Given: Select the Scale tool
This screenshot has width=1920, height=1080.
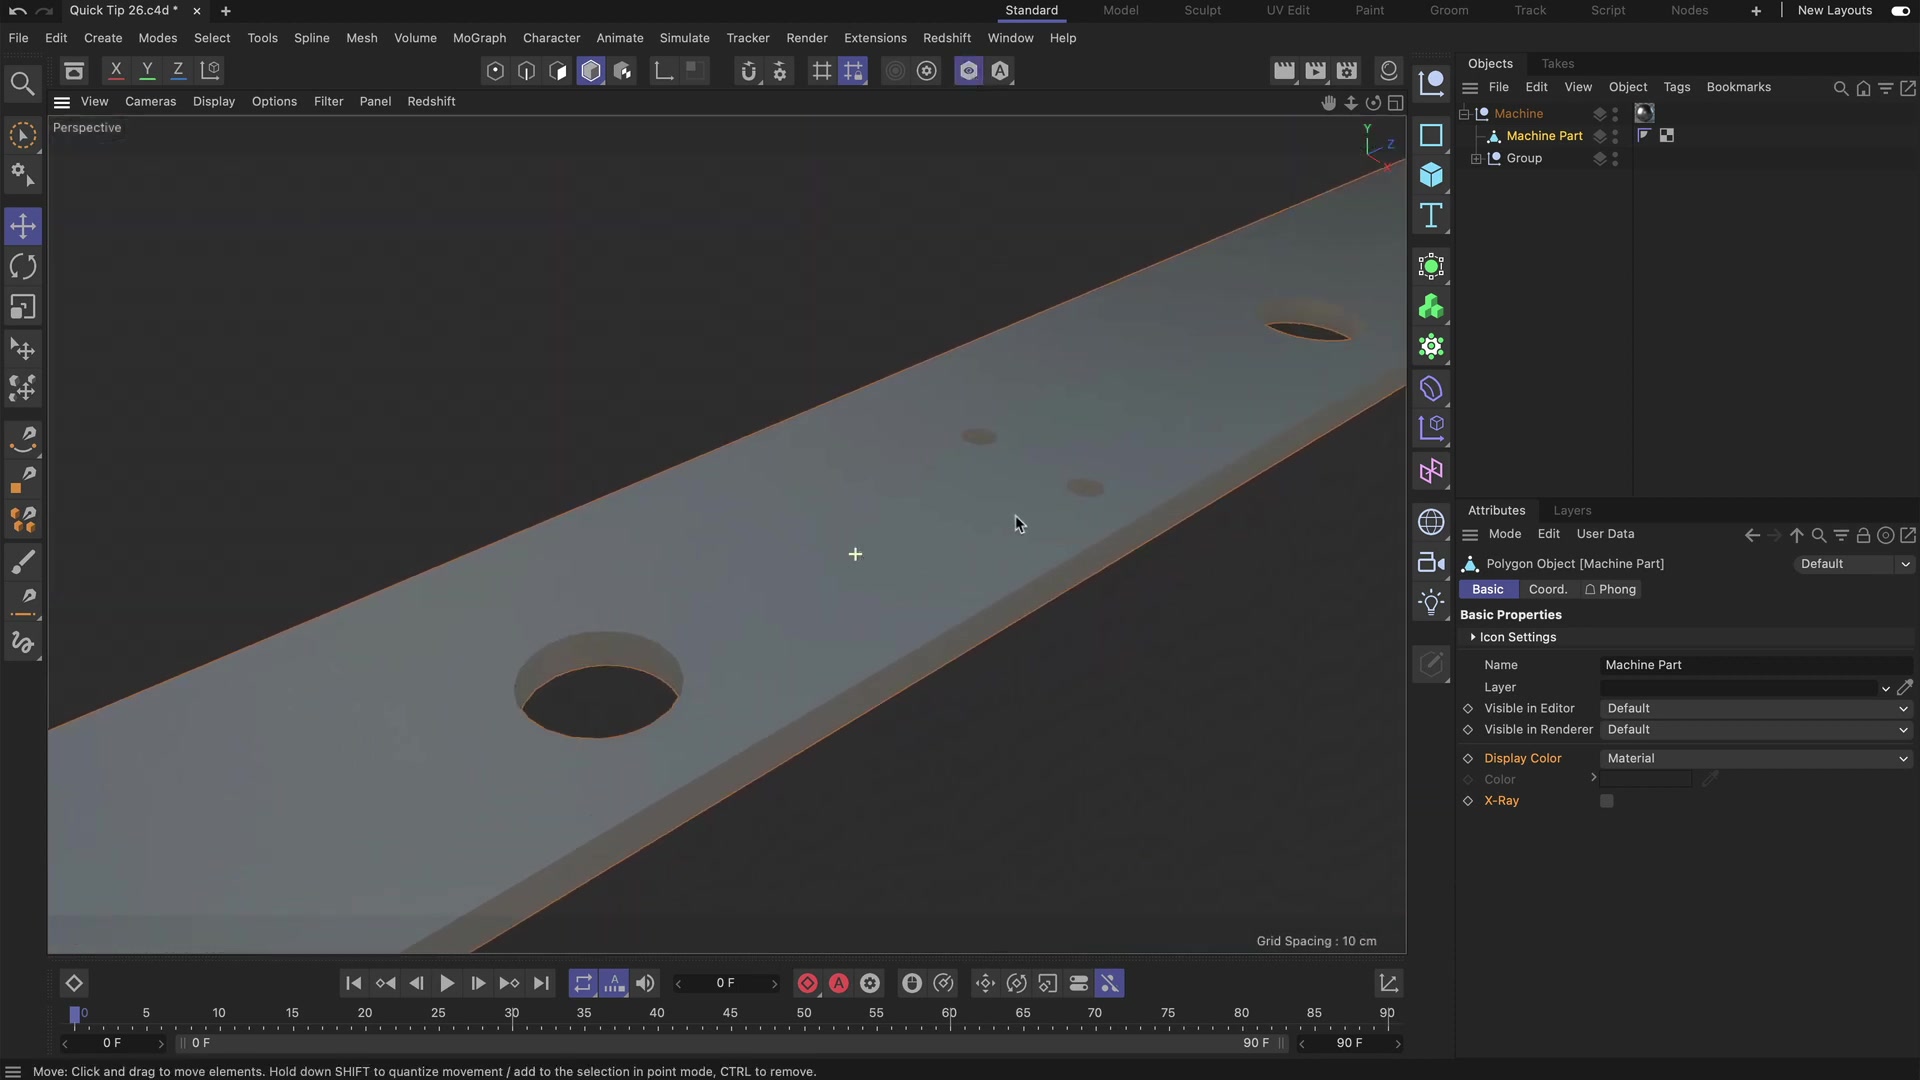Looking at the screenshot, I should [x=22, y=306].
